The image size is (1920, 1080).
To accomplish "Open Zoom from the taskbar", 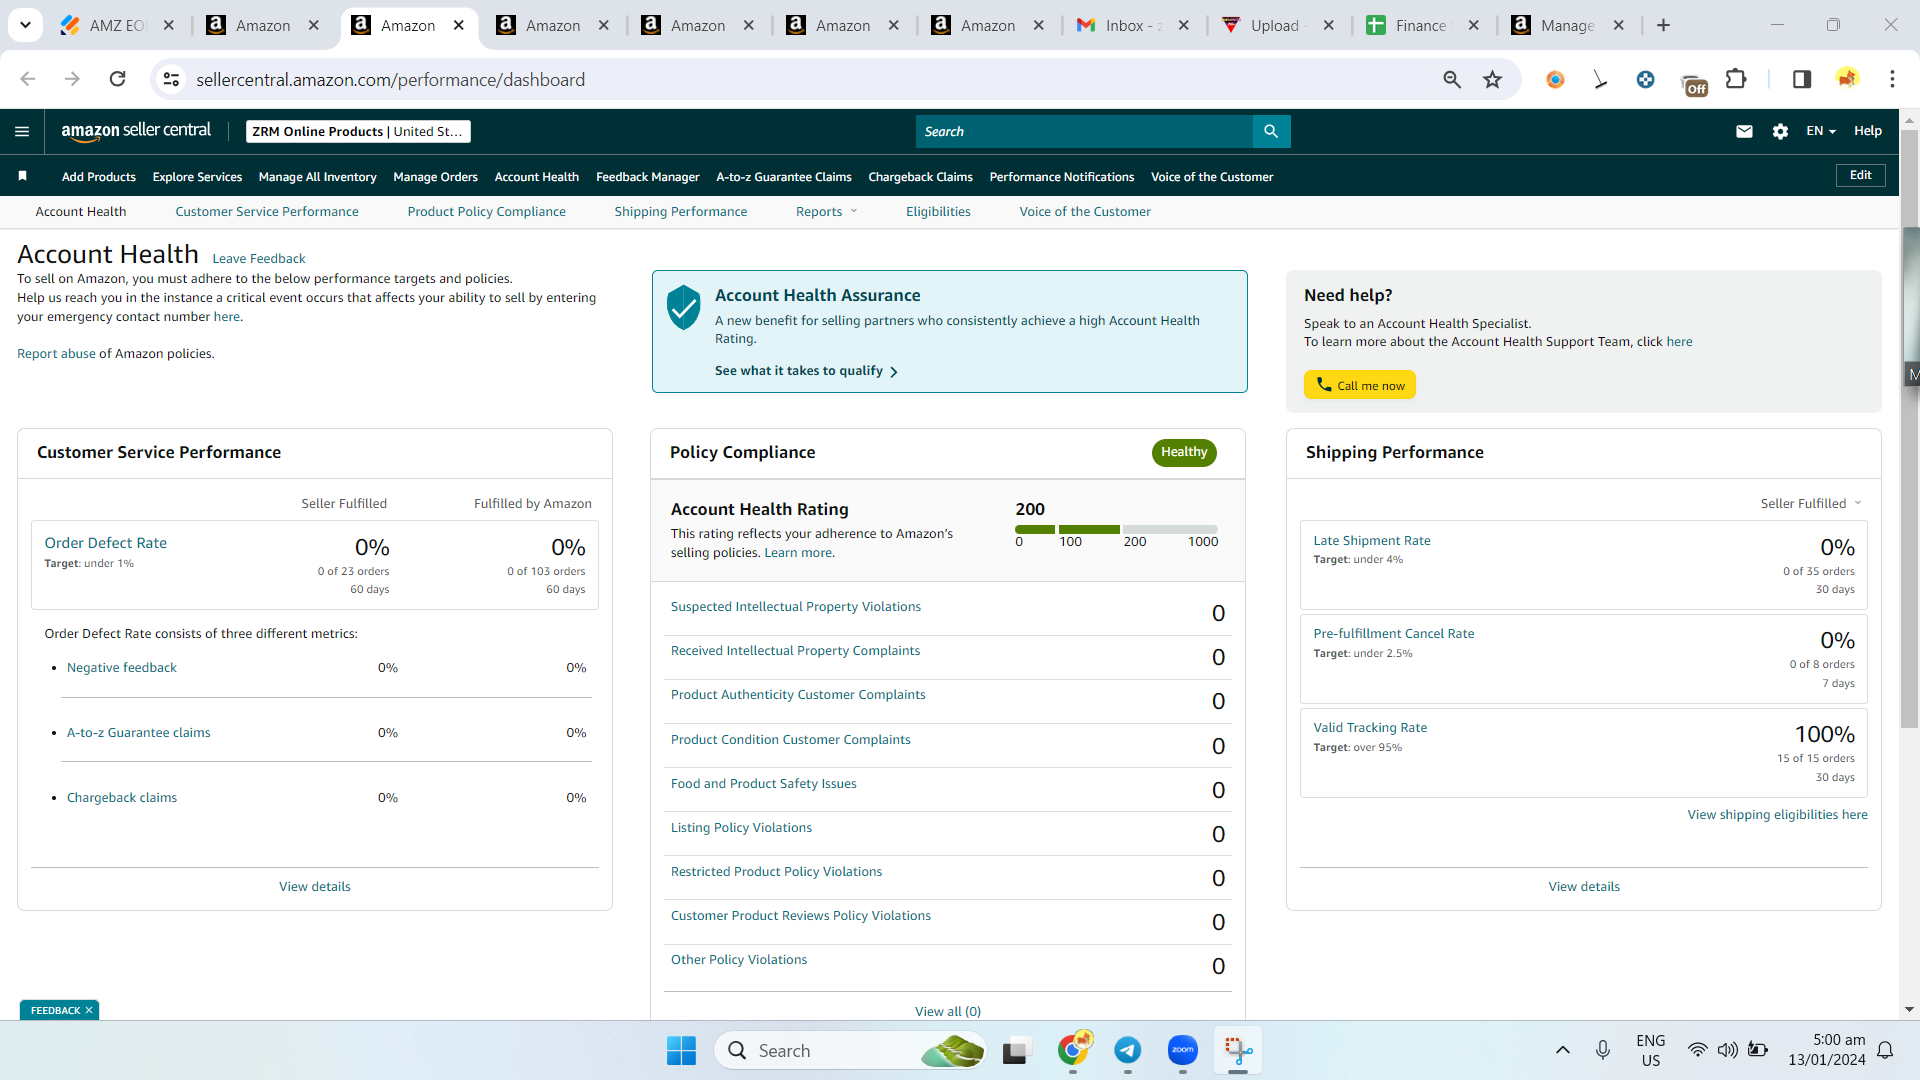I will (x=1183, y=1050).
